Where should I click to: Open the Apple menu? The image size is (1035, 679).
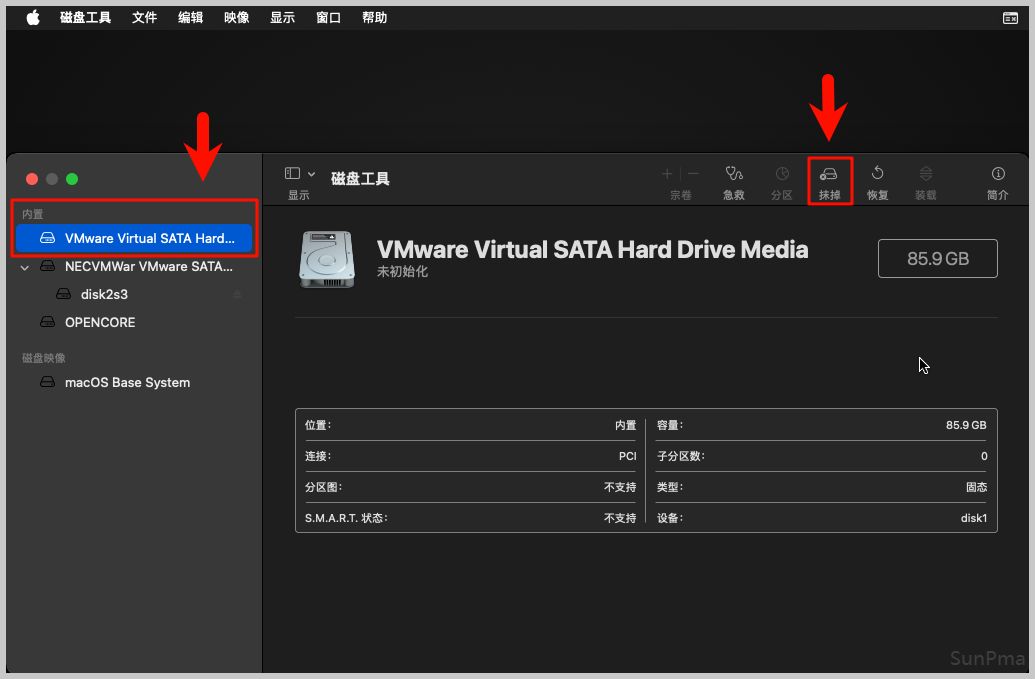point(33,18)
